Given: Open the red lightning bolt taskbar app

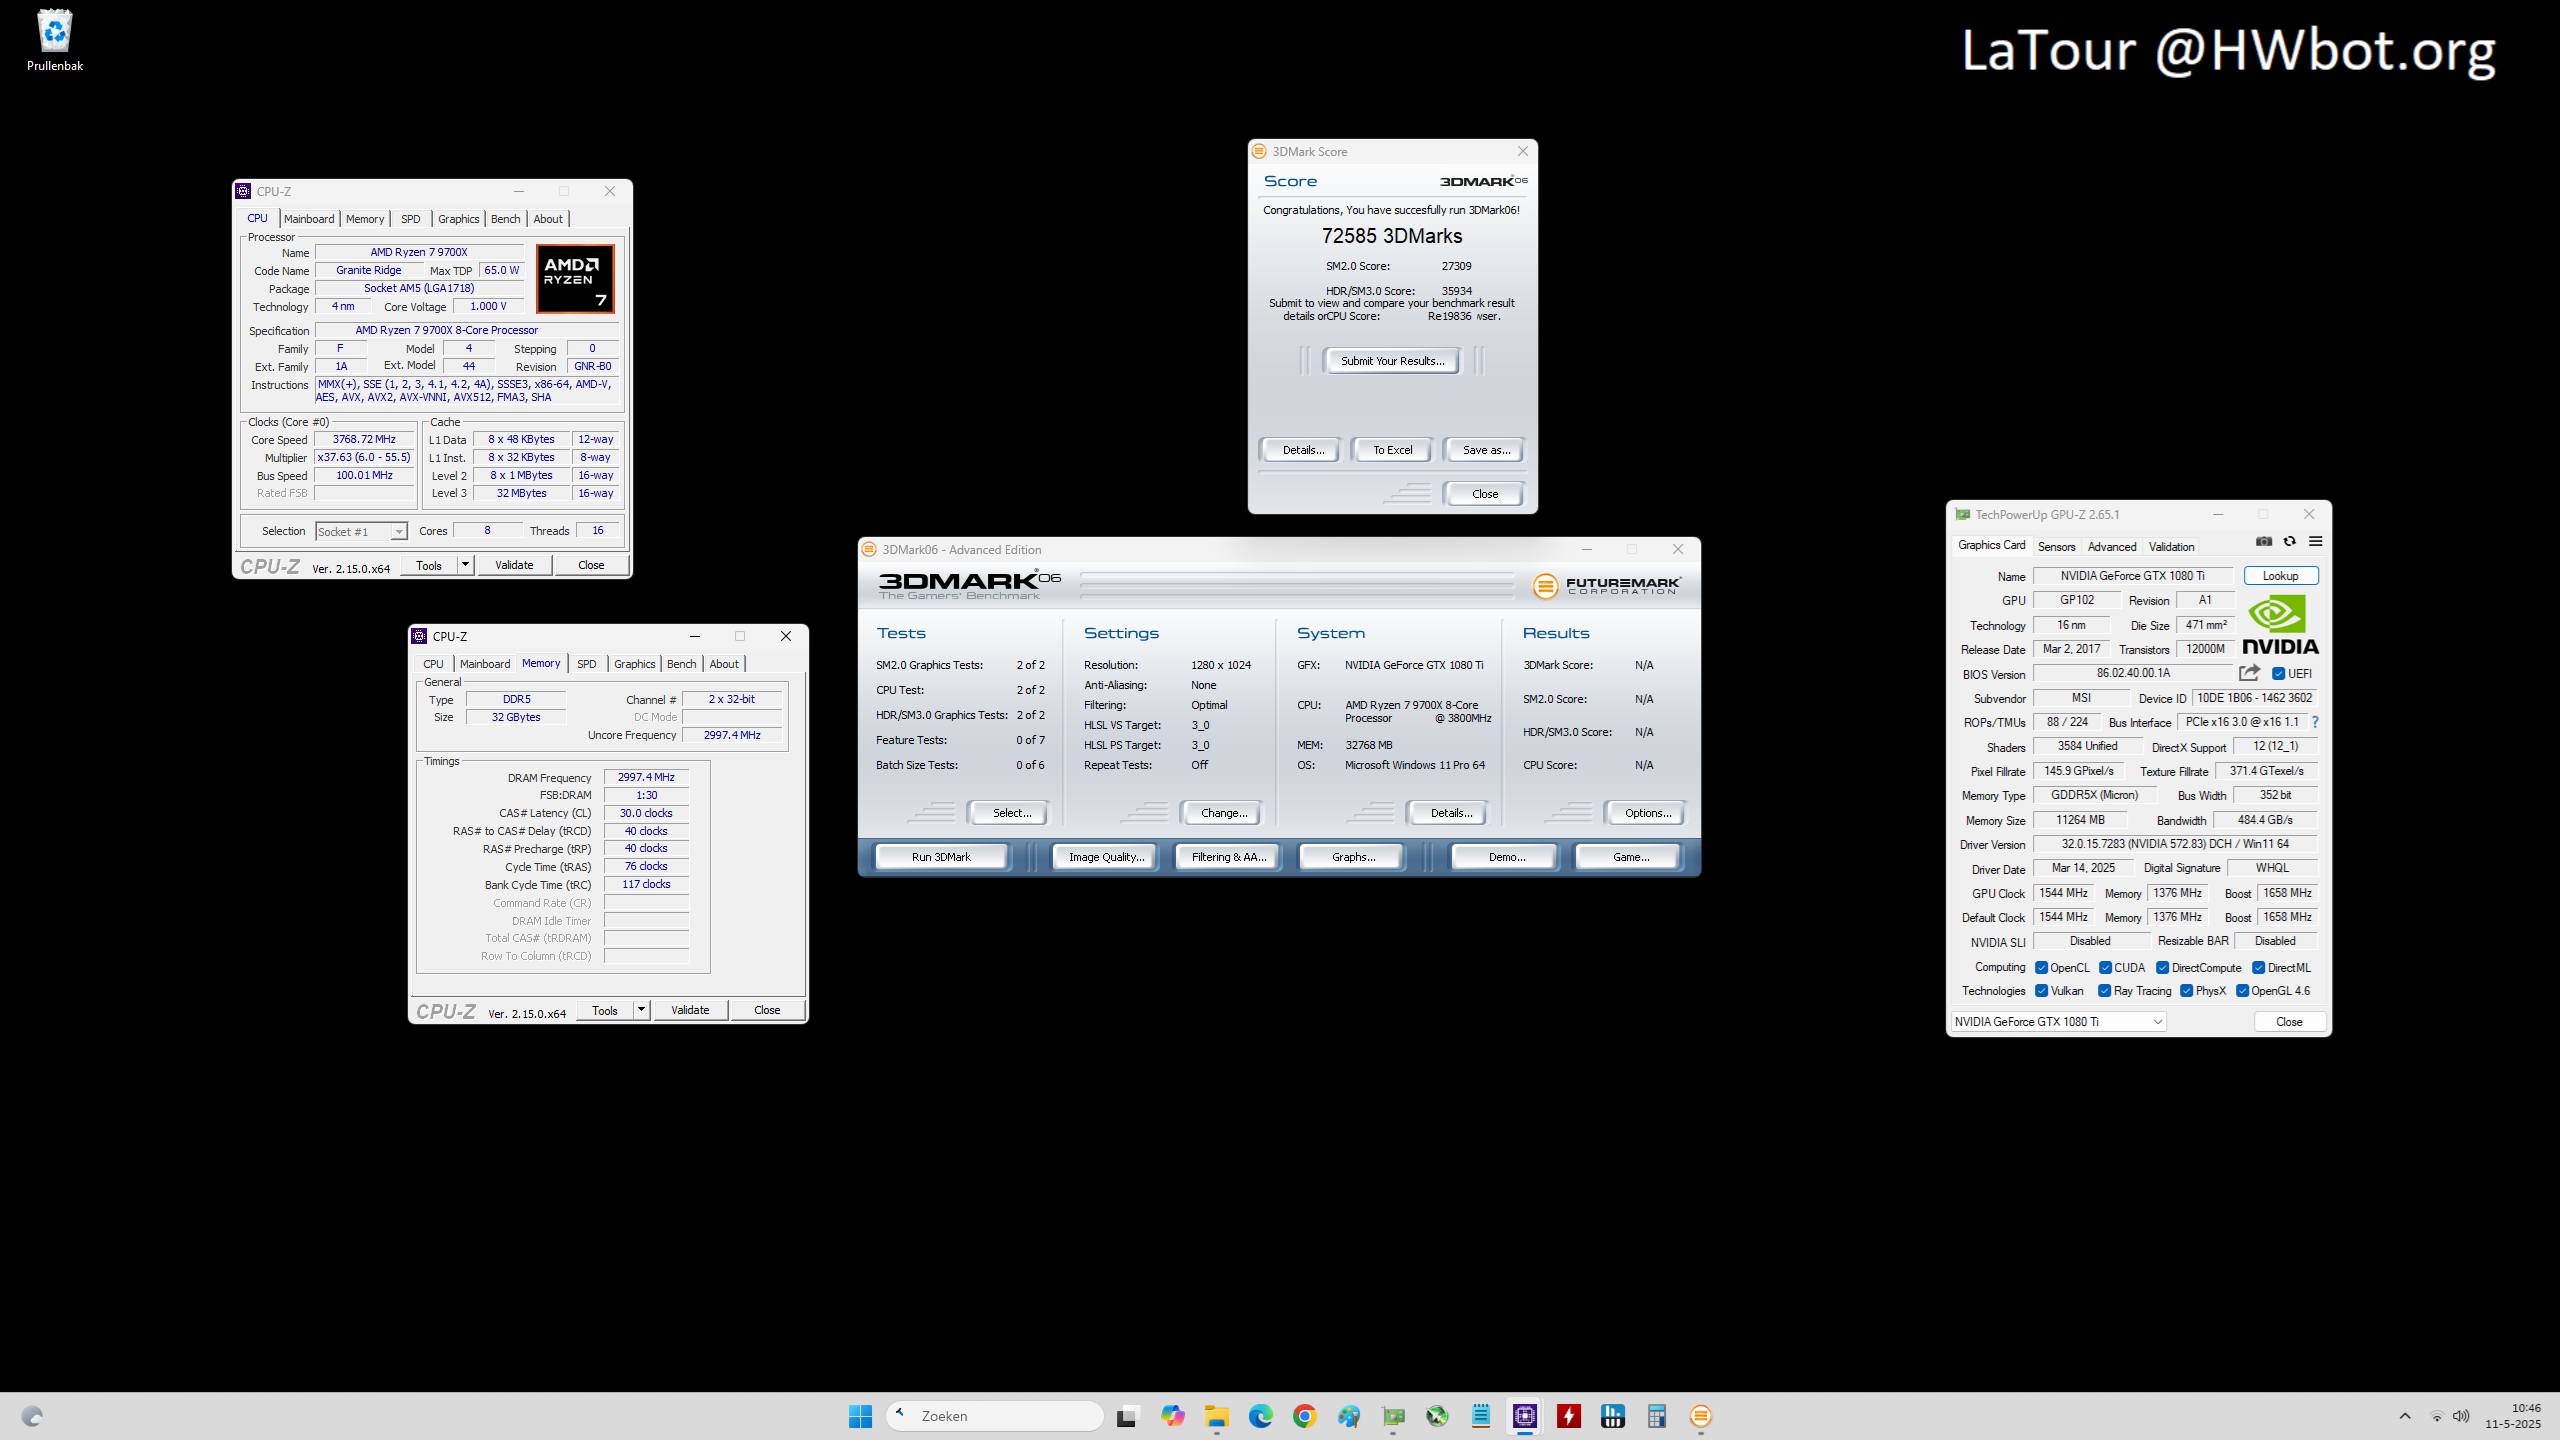Looking at the screenshot, I should click(1569, 1416).
